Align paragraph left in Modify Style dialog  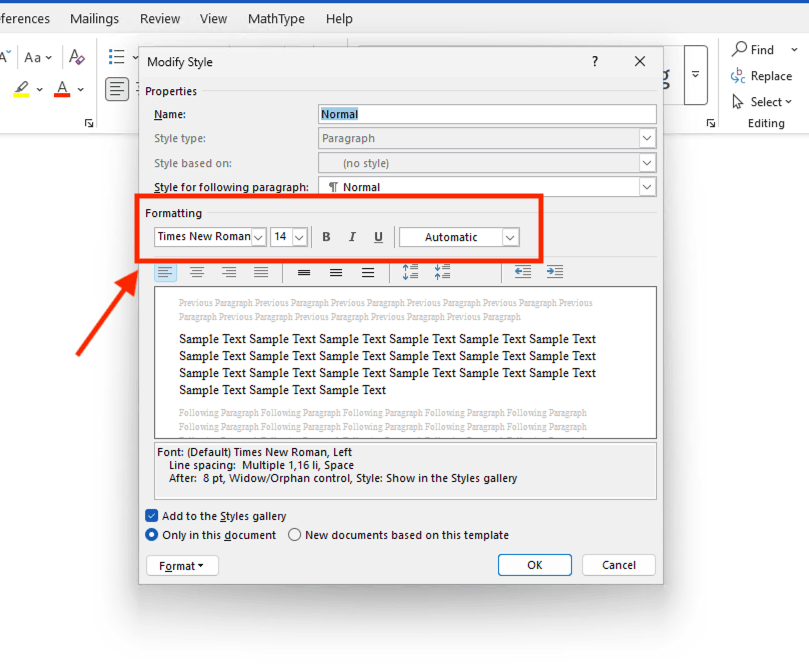165,272
